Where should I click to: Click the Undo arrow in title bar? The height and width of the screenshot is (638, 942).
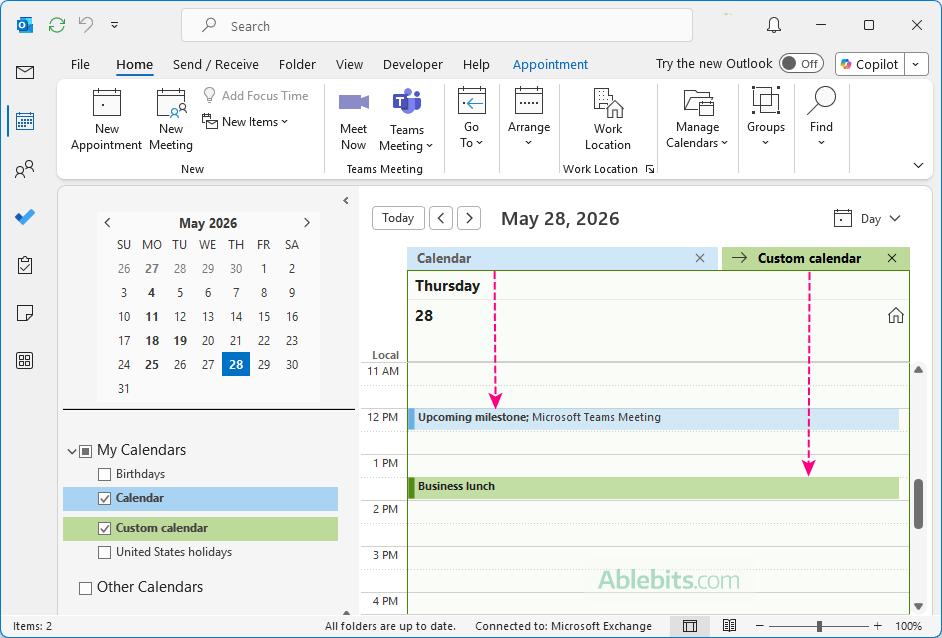click(x=86, y=25)
